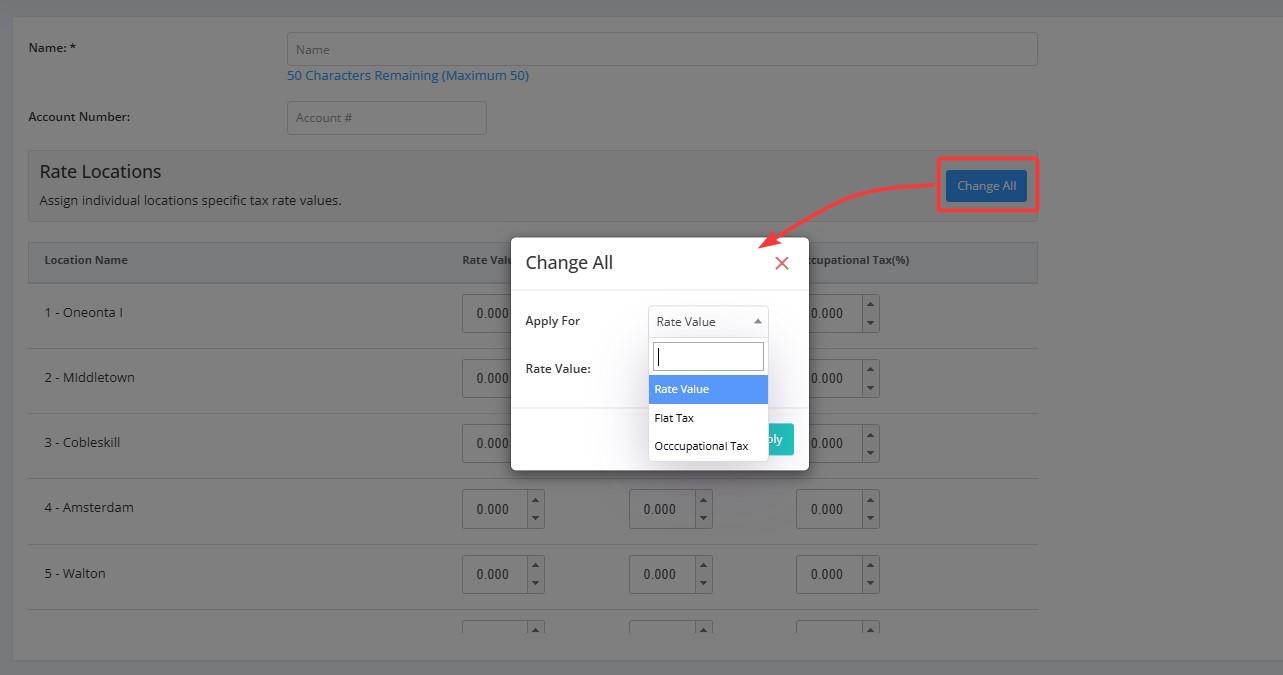Click Occupational Tax field for 4 - Amsterdam
Image resolution: width=1283 pixels, height=675 pixels.
(829, 509)
